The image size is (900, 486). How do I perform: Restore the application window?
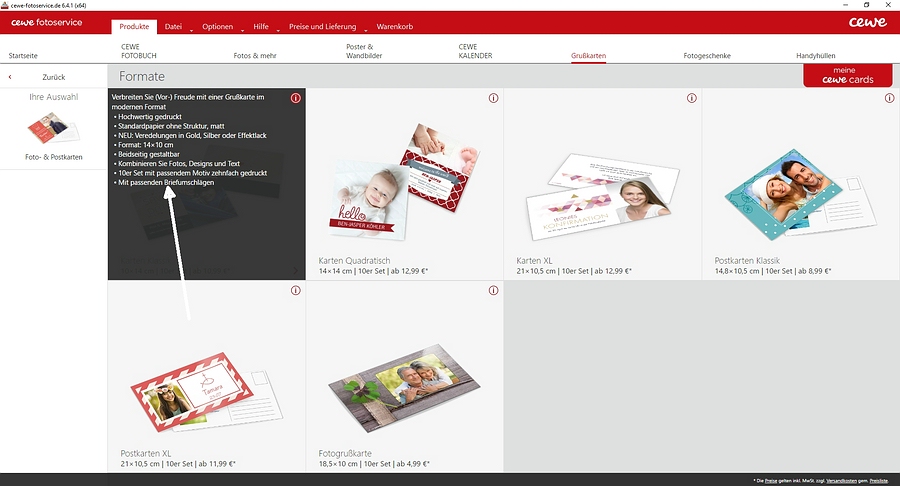coord(866,5)
